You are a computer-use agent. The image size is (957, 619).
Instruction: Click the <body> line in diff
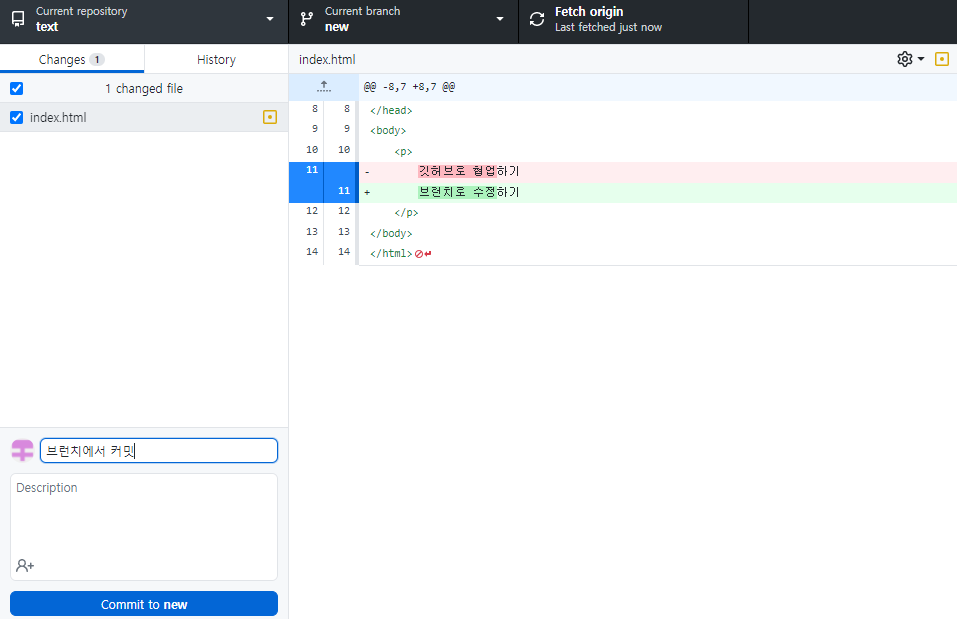[388, 131]
